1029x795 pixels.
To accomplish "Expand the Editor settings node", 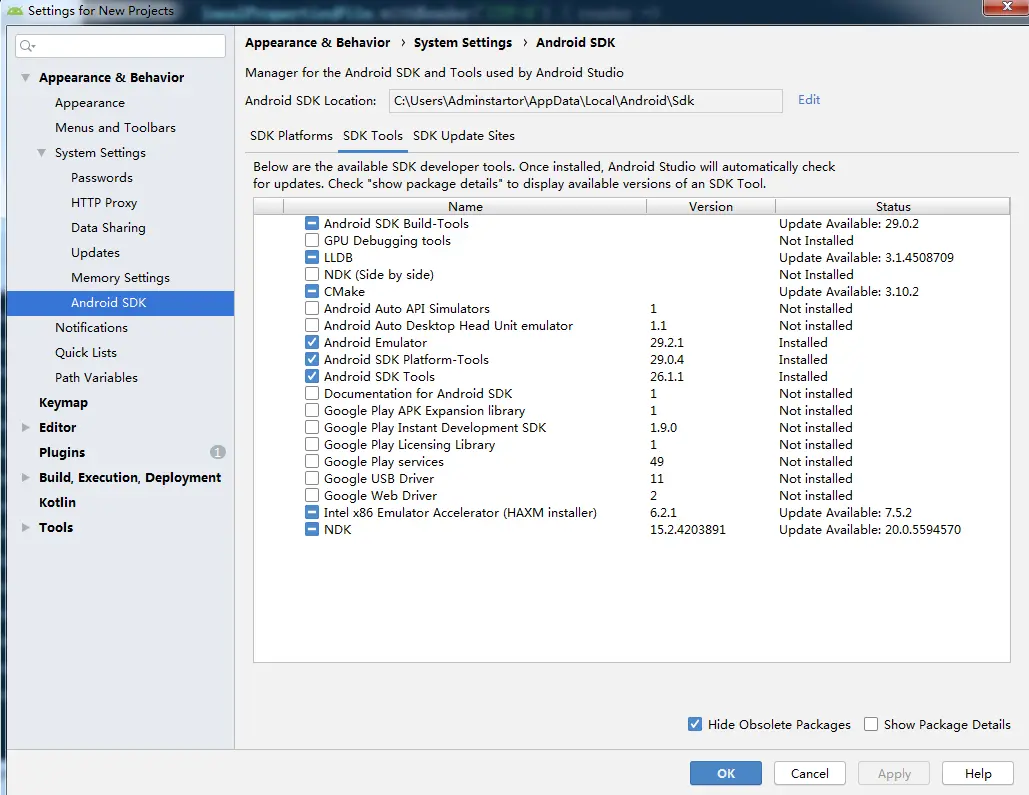I will (x=26, y=427).
